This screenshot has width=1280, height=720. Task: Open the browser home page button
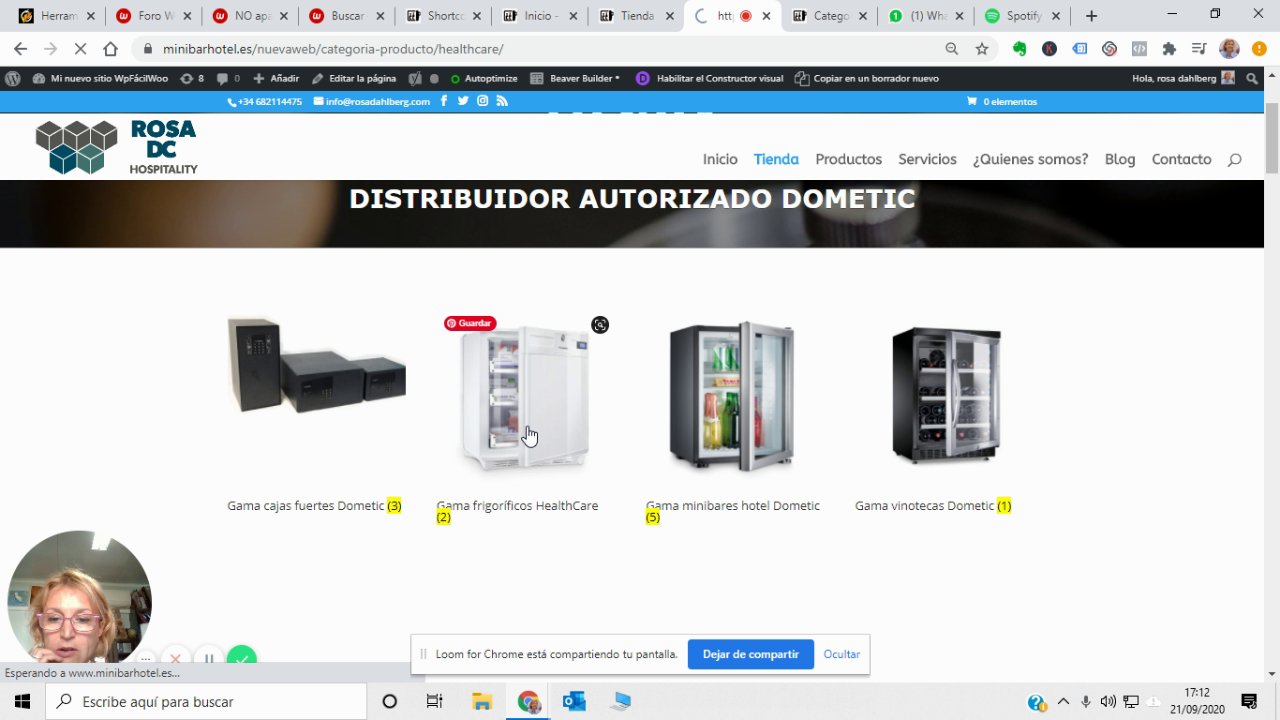pos(110,49)
